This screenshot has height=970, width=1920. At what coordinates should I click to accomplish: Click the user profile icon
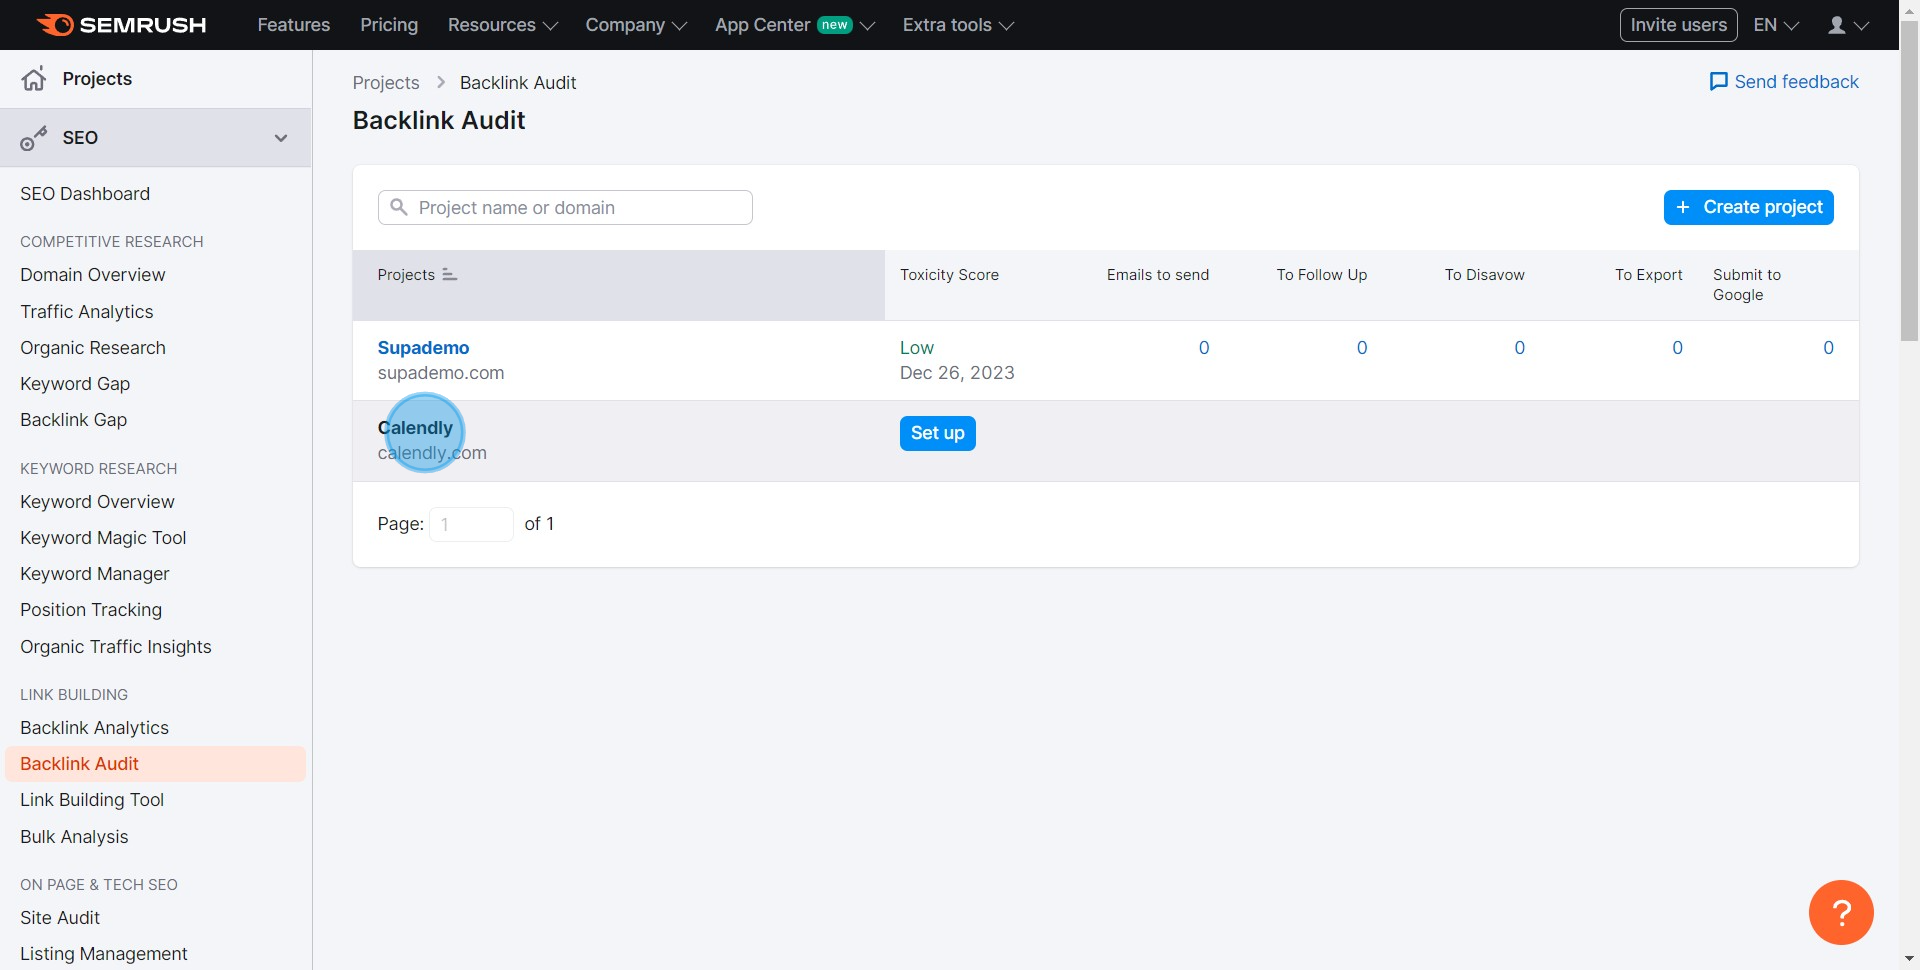1837,25
